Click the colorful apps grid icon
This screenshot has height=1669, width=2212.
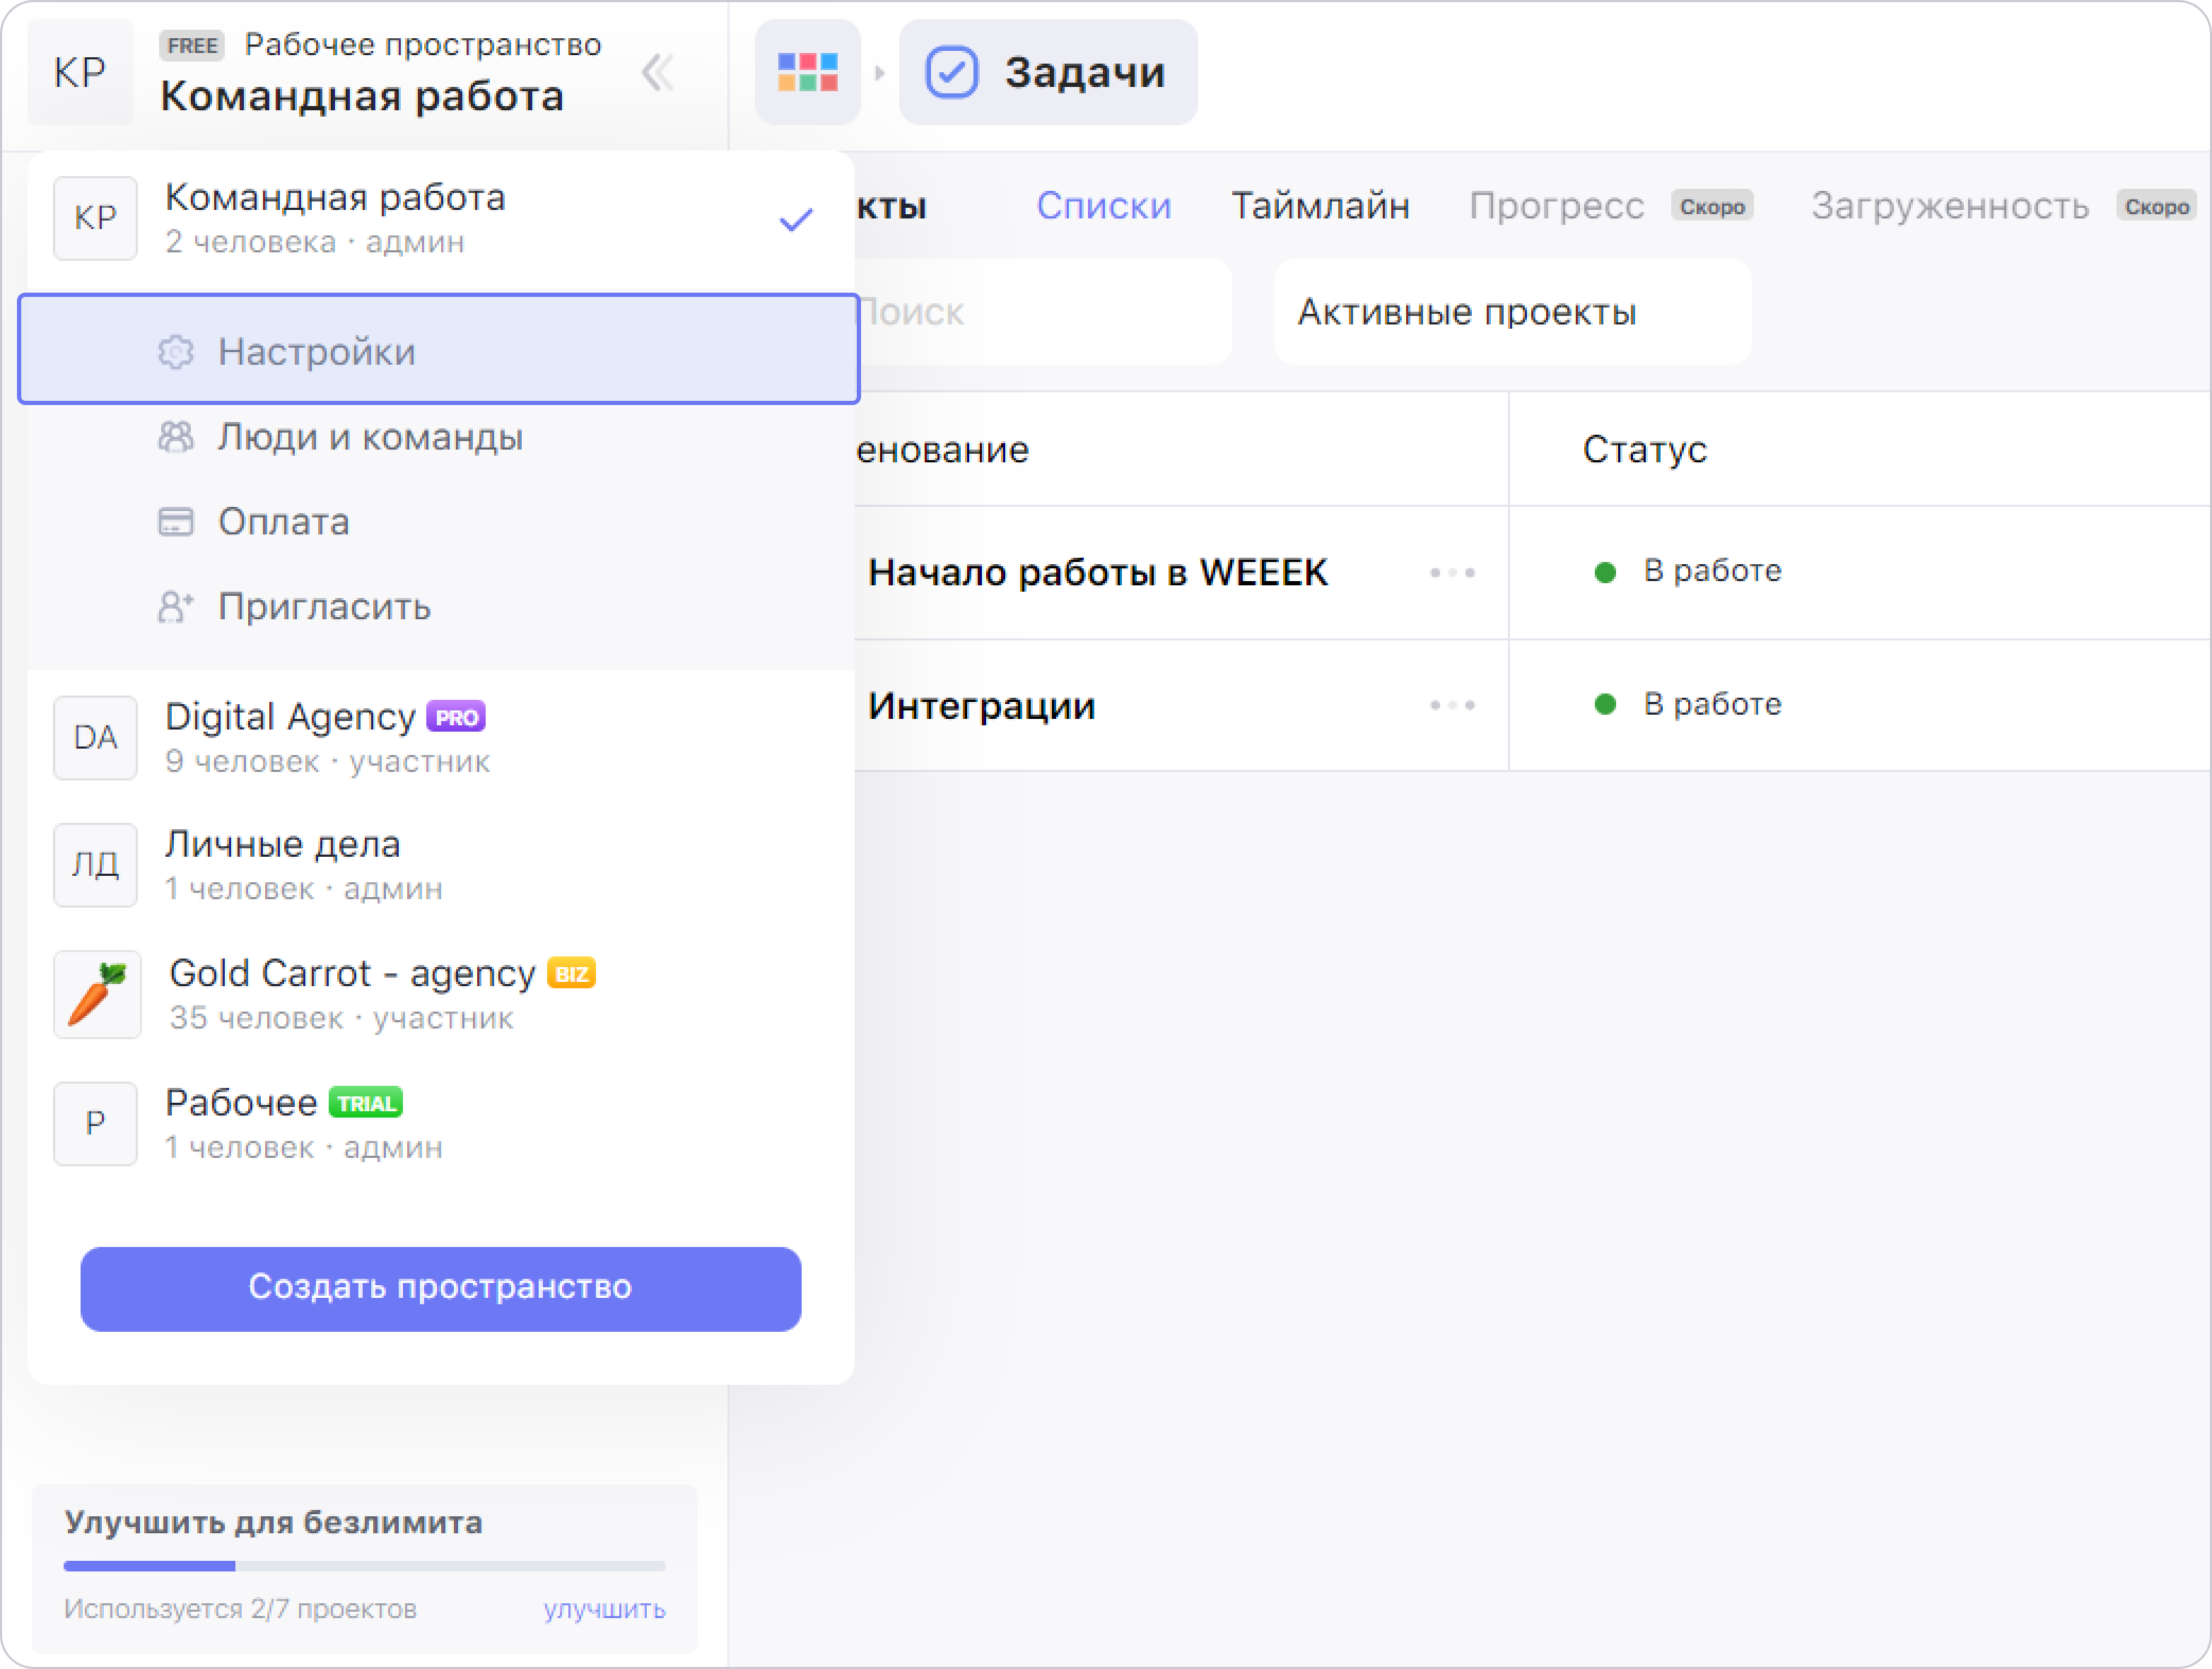click(807, 72)
